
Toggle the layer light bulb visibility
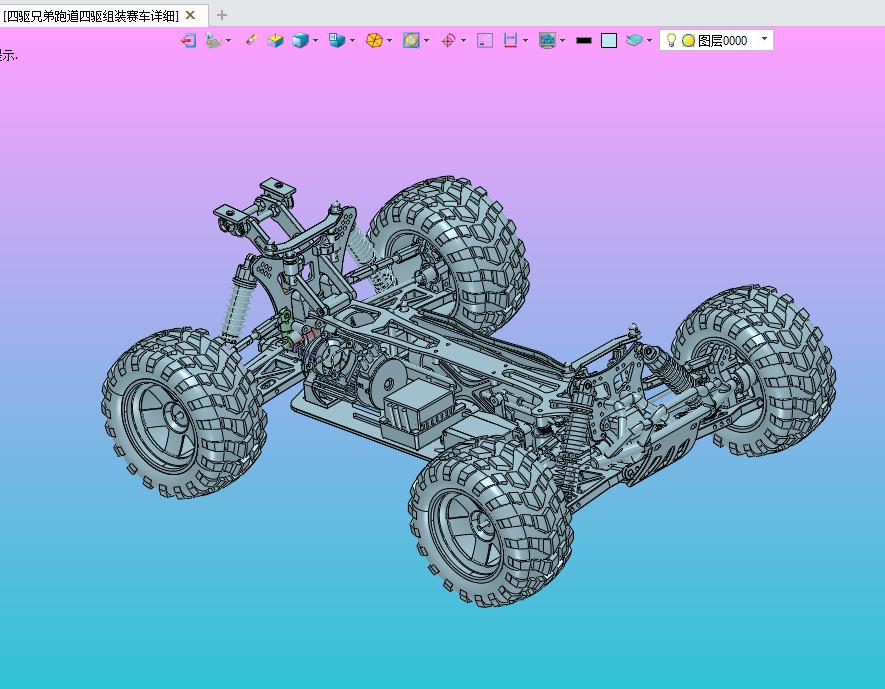(672, 41)
